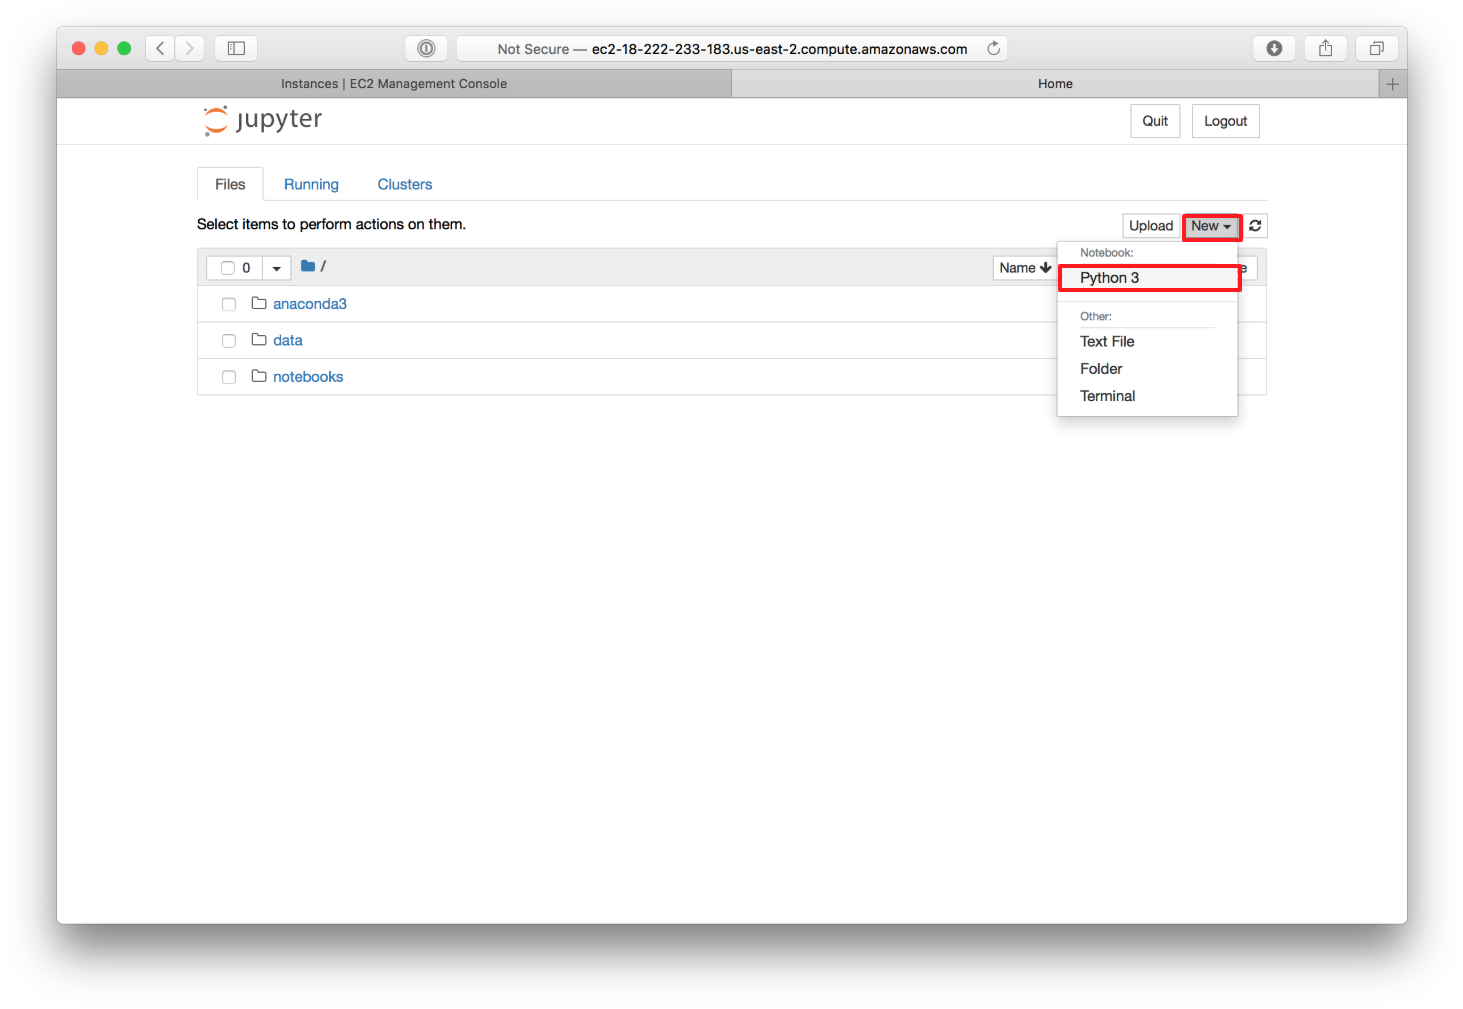Select the Files tab

[x=230, y=184]
